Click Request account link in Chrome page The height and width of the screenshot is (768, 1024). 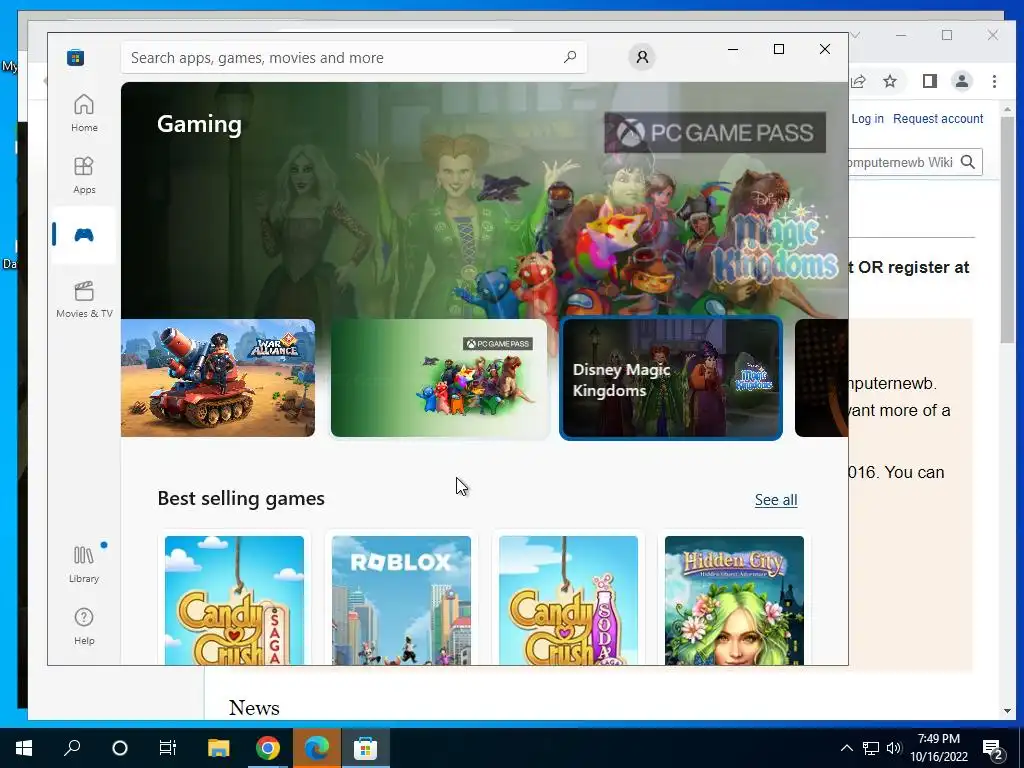[x=938, y=119]
